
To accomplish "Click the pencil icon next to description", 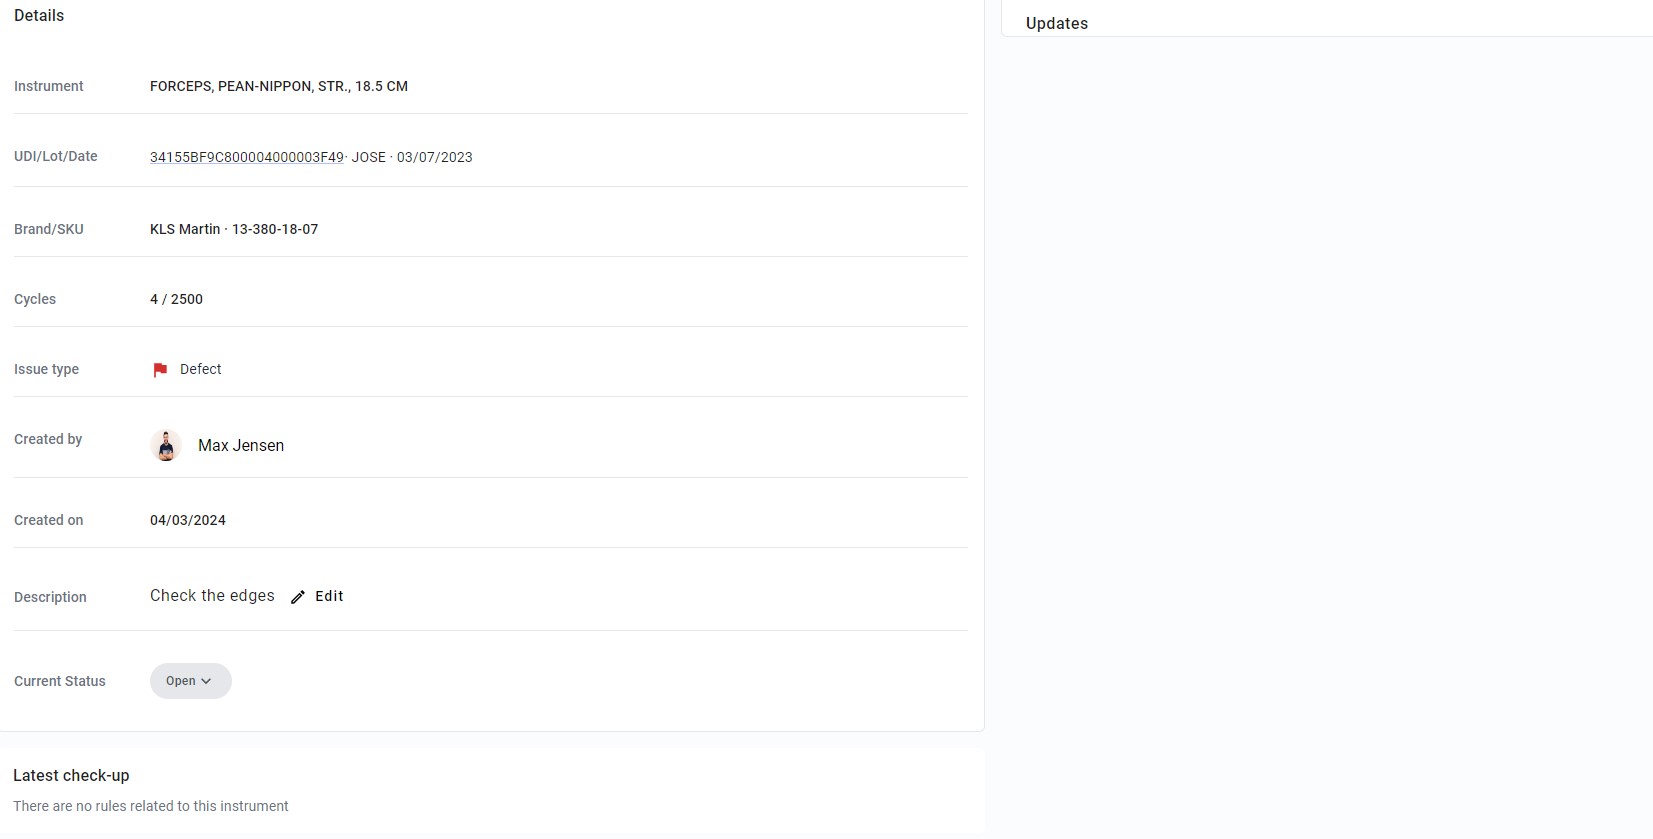I will 298,597.
